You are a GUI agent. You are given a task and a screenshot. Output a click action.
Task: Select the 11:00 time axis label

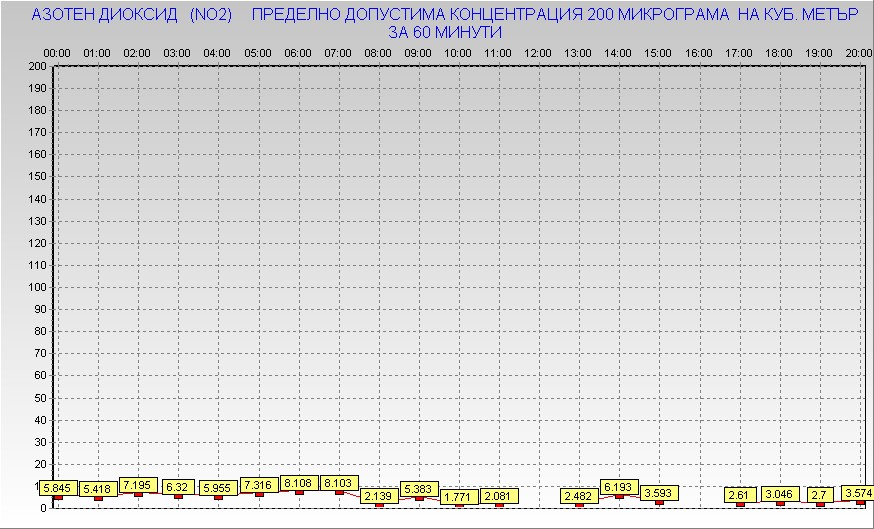[498, 54]
